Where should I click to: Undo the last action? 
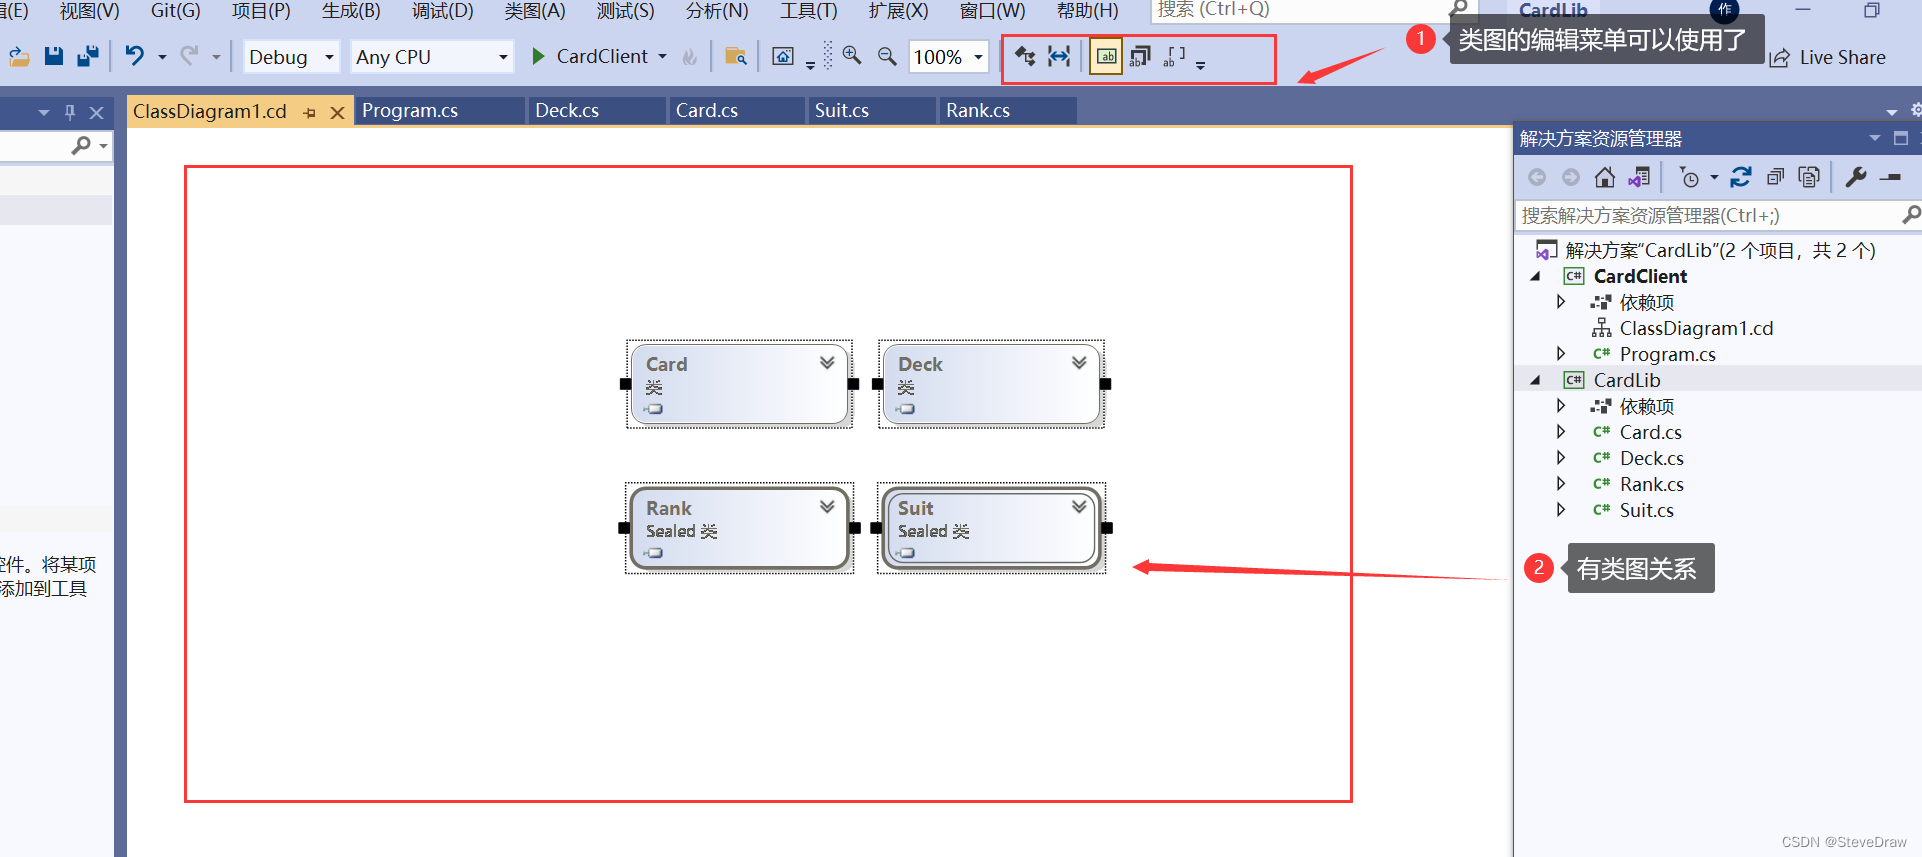pyautogui.click(x=135, y=56)
